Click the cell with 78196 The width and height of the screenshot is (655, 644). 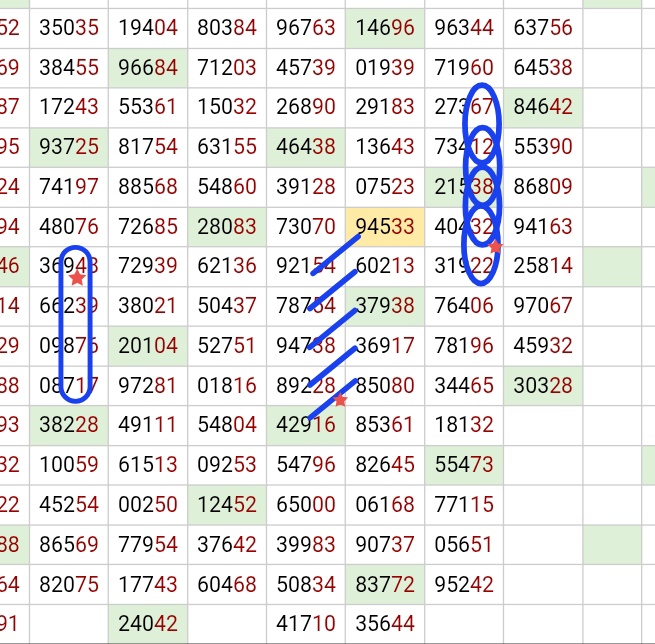tap(464, 346)
